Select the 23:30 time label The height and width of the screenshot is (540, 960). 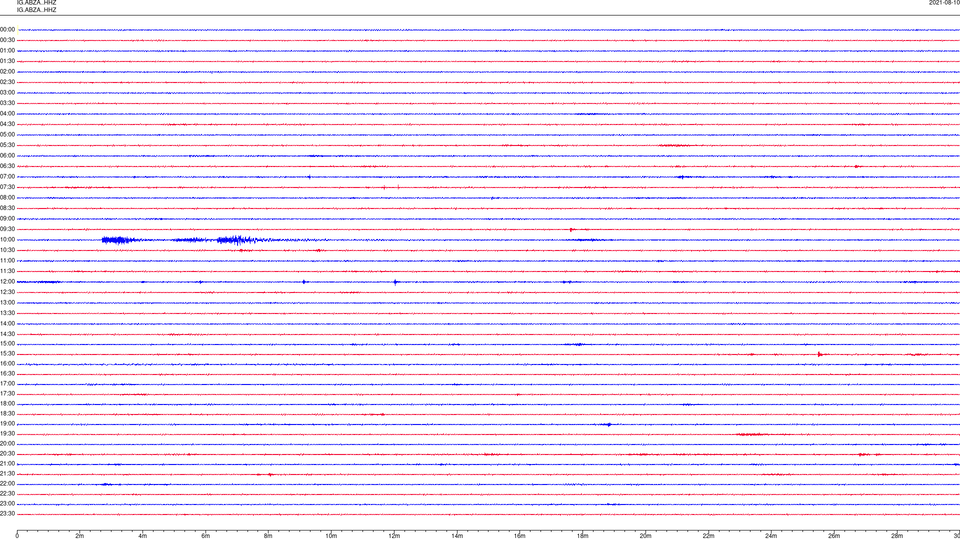tap(7, 514)
